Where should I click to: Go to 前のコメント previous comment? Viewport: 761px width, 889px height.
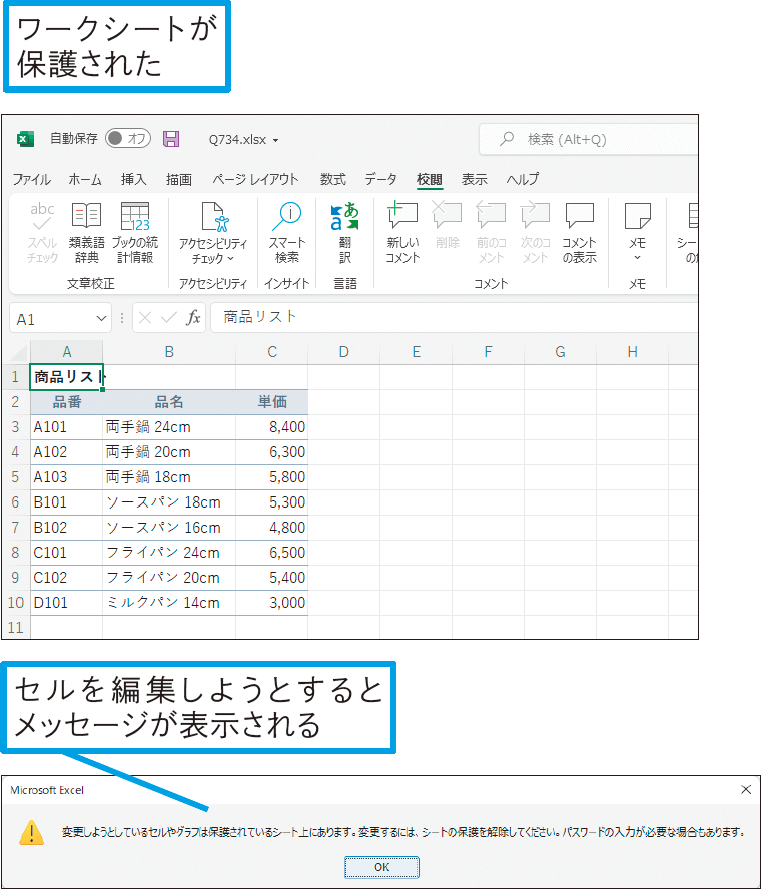491,232
